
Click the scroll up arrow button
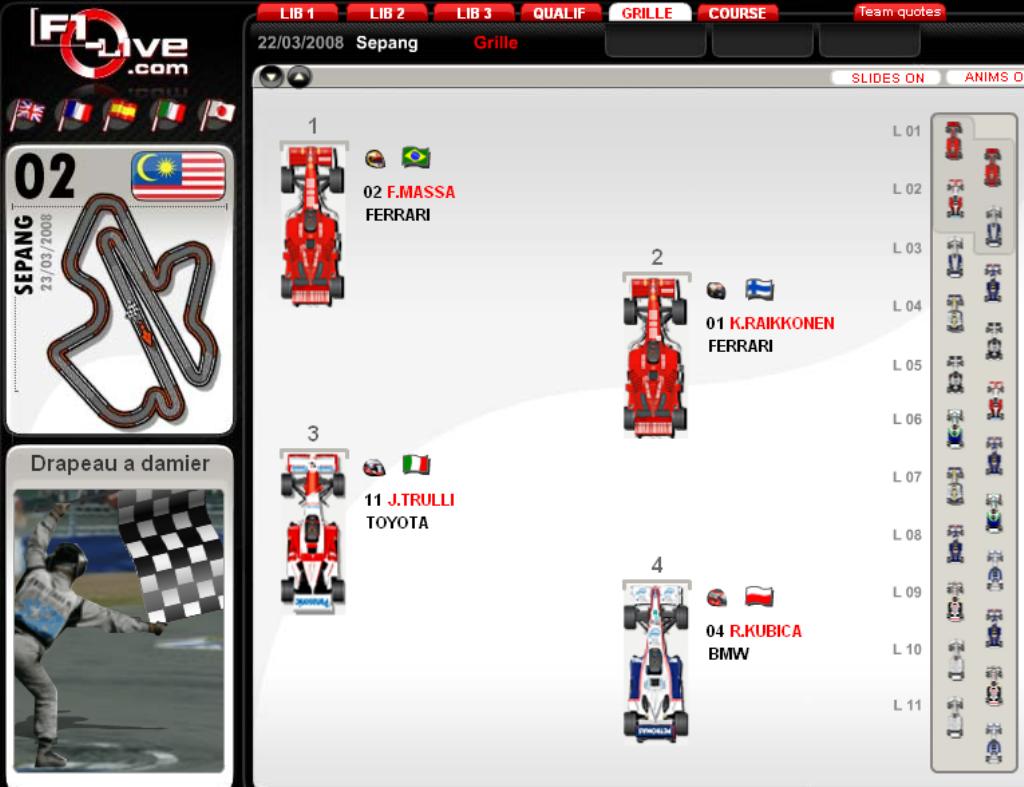[x=299, y=77]
